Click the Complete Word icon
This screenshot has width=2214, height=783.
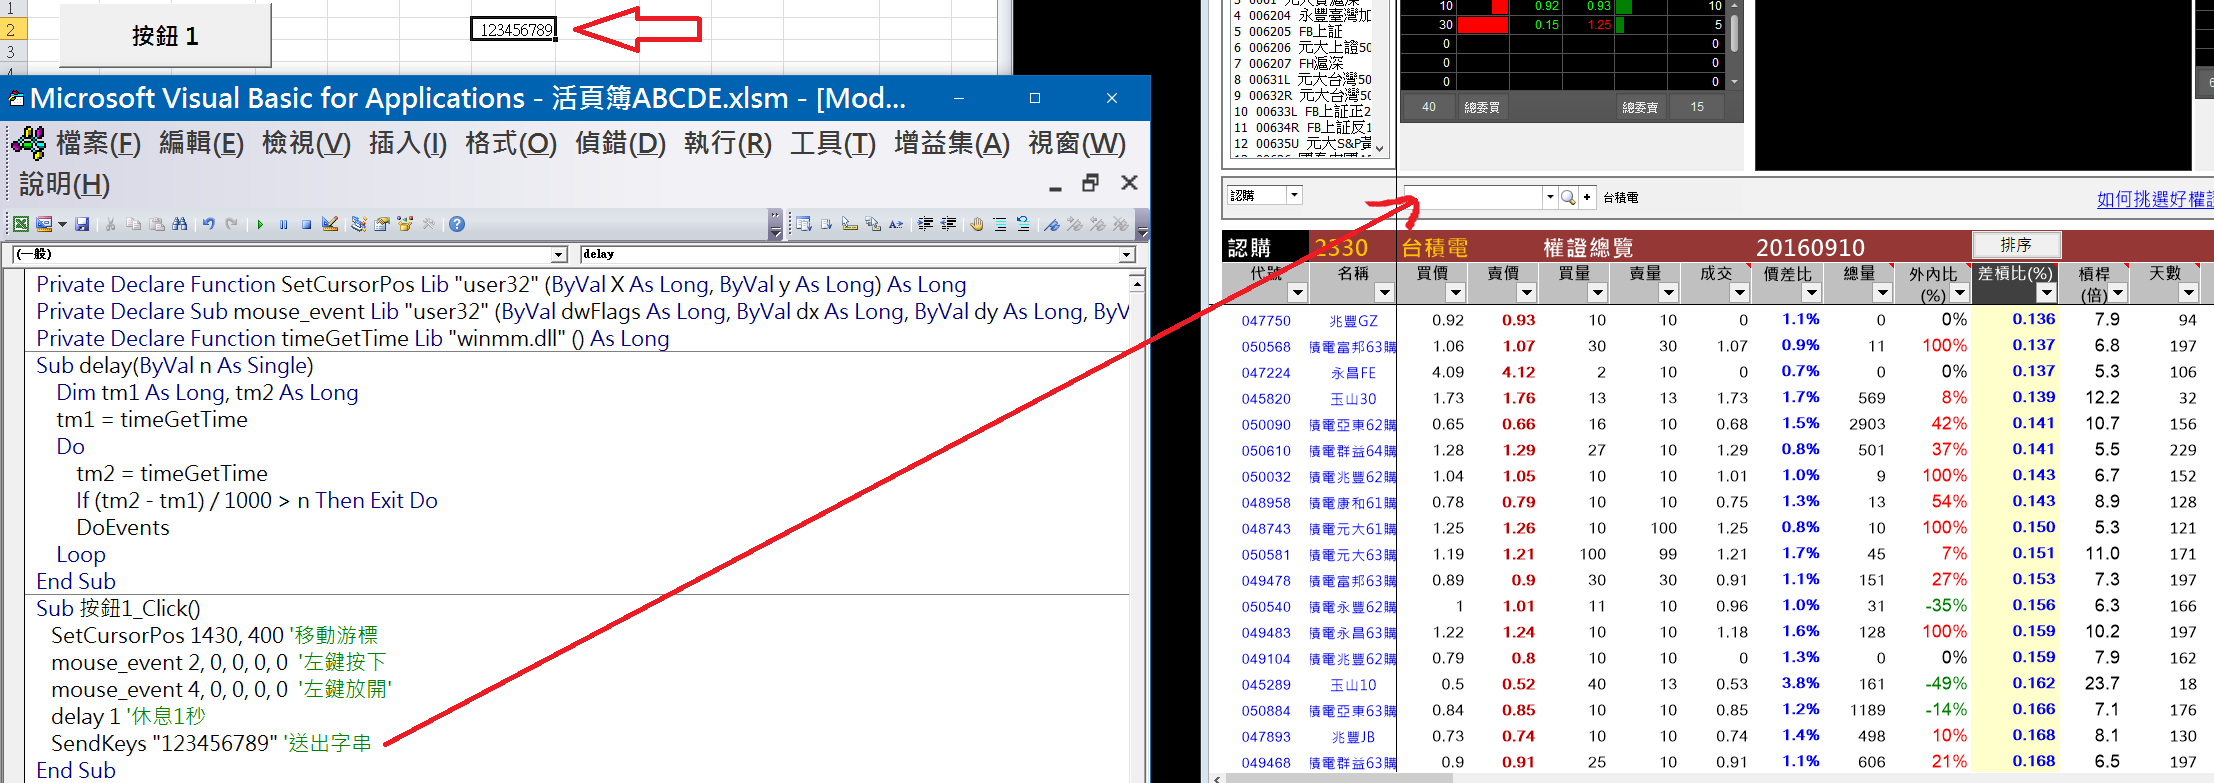pos(895,224)
